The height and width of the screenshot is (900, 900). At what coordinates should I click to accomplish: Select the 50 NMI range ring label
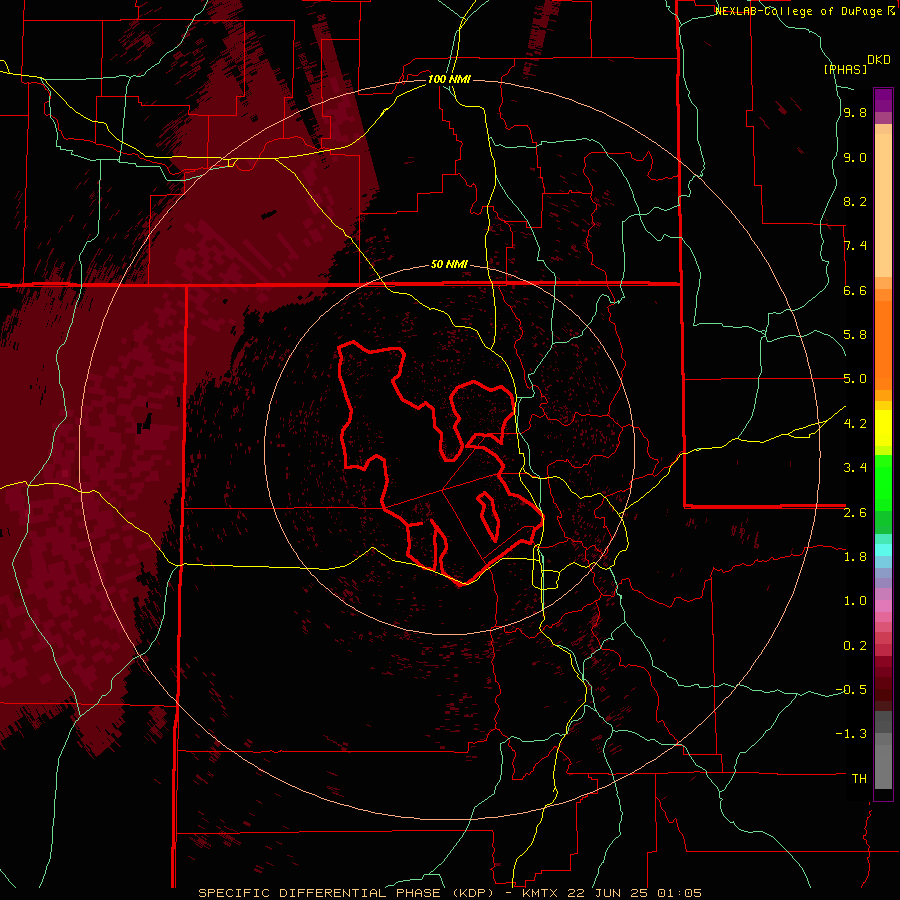tap(449, 264)
